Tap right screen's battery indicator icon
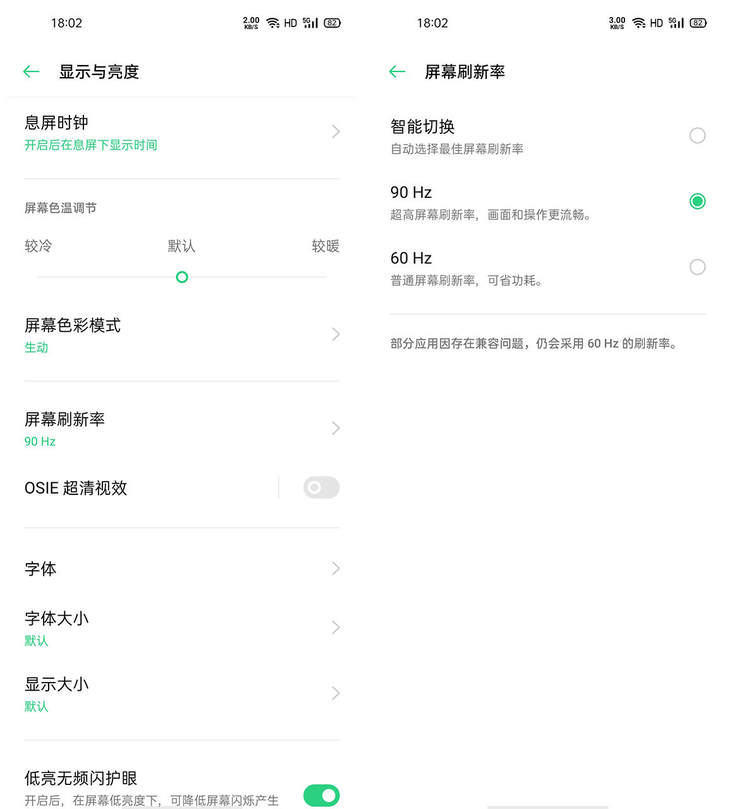Screen dimensions: 730x809 click(698, 22)
